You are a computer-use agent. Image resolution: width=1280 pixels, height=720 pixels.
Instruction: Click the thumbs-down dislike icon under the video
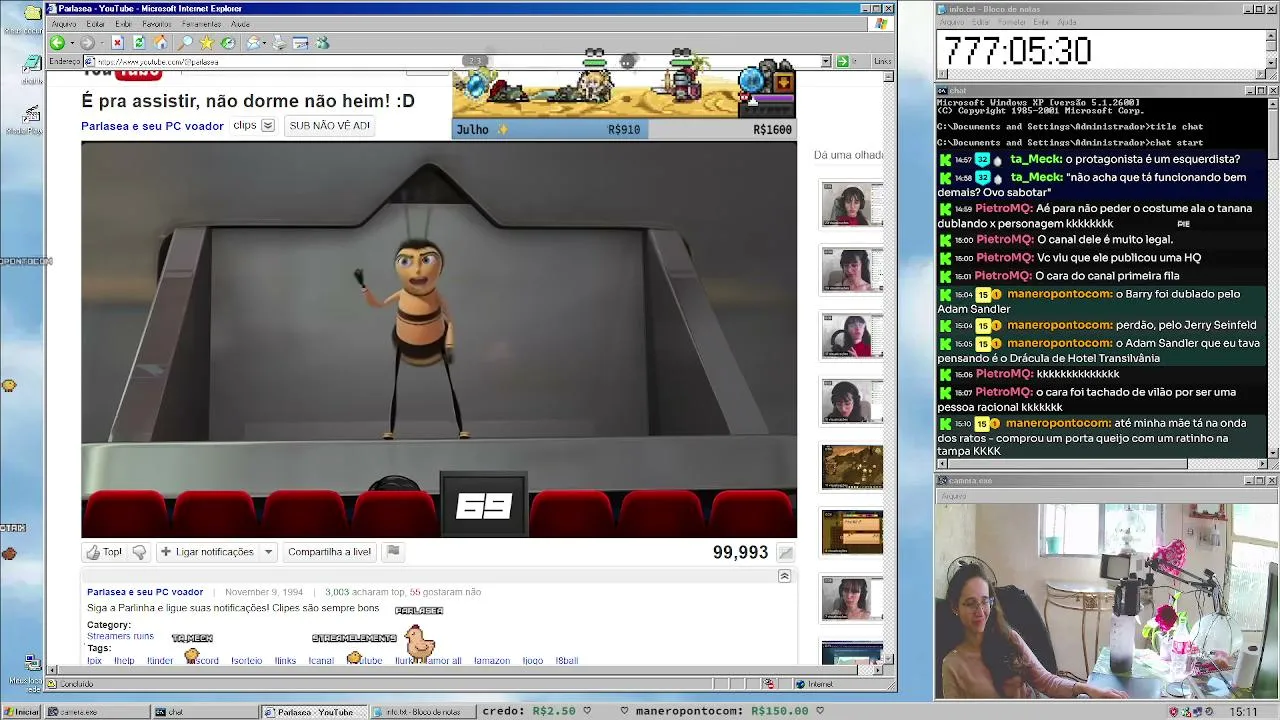pos(139,552)
